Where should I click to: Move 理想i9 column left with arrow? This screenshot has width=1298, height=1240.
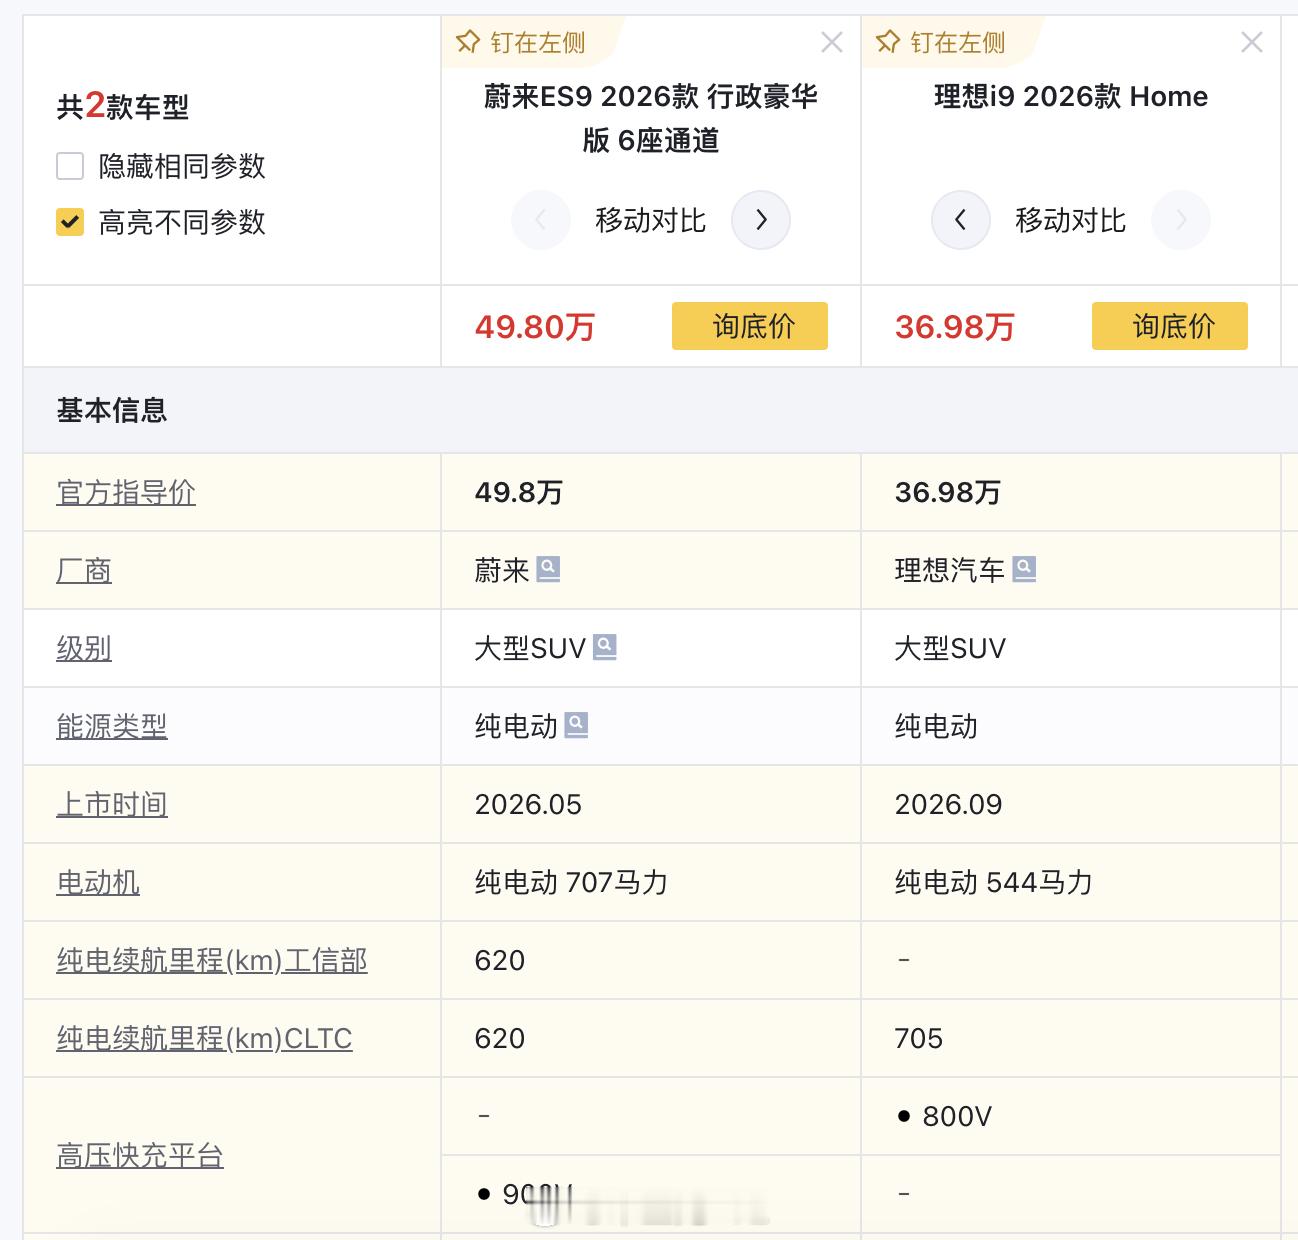pyautogui.click(x=960, y=220)
